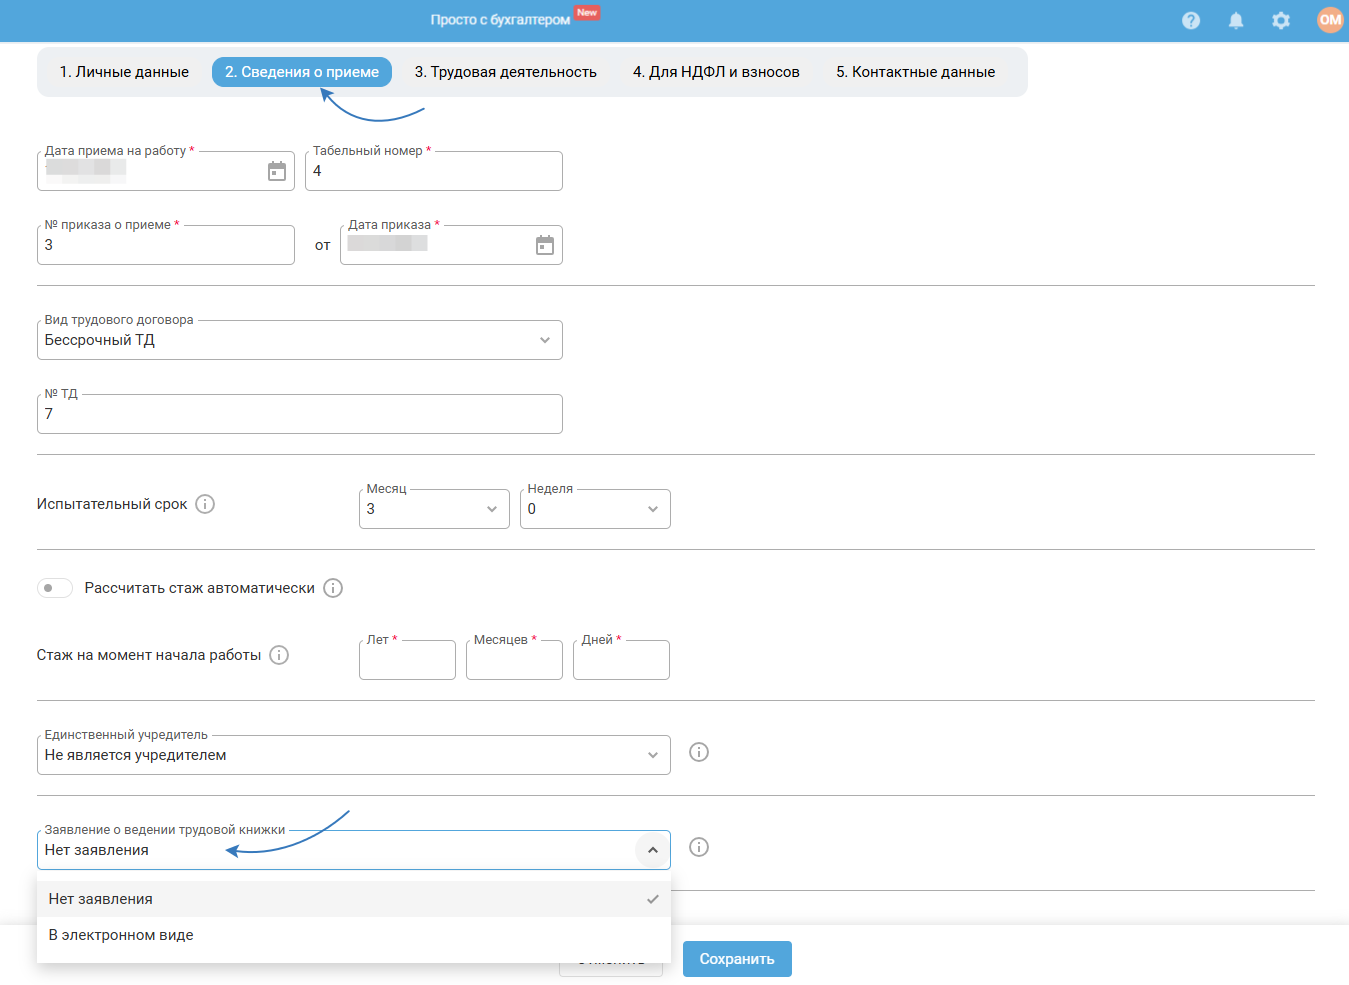Focus the Табельный номер field

tap(434, 171)
